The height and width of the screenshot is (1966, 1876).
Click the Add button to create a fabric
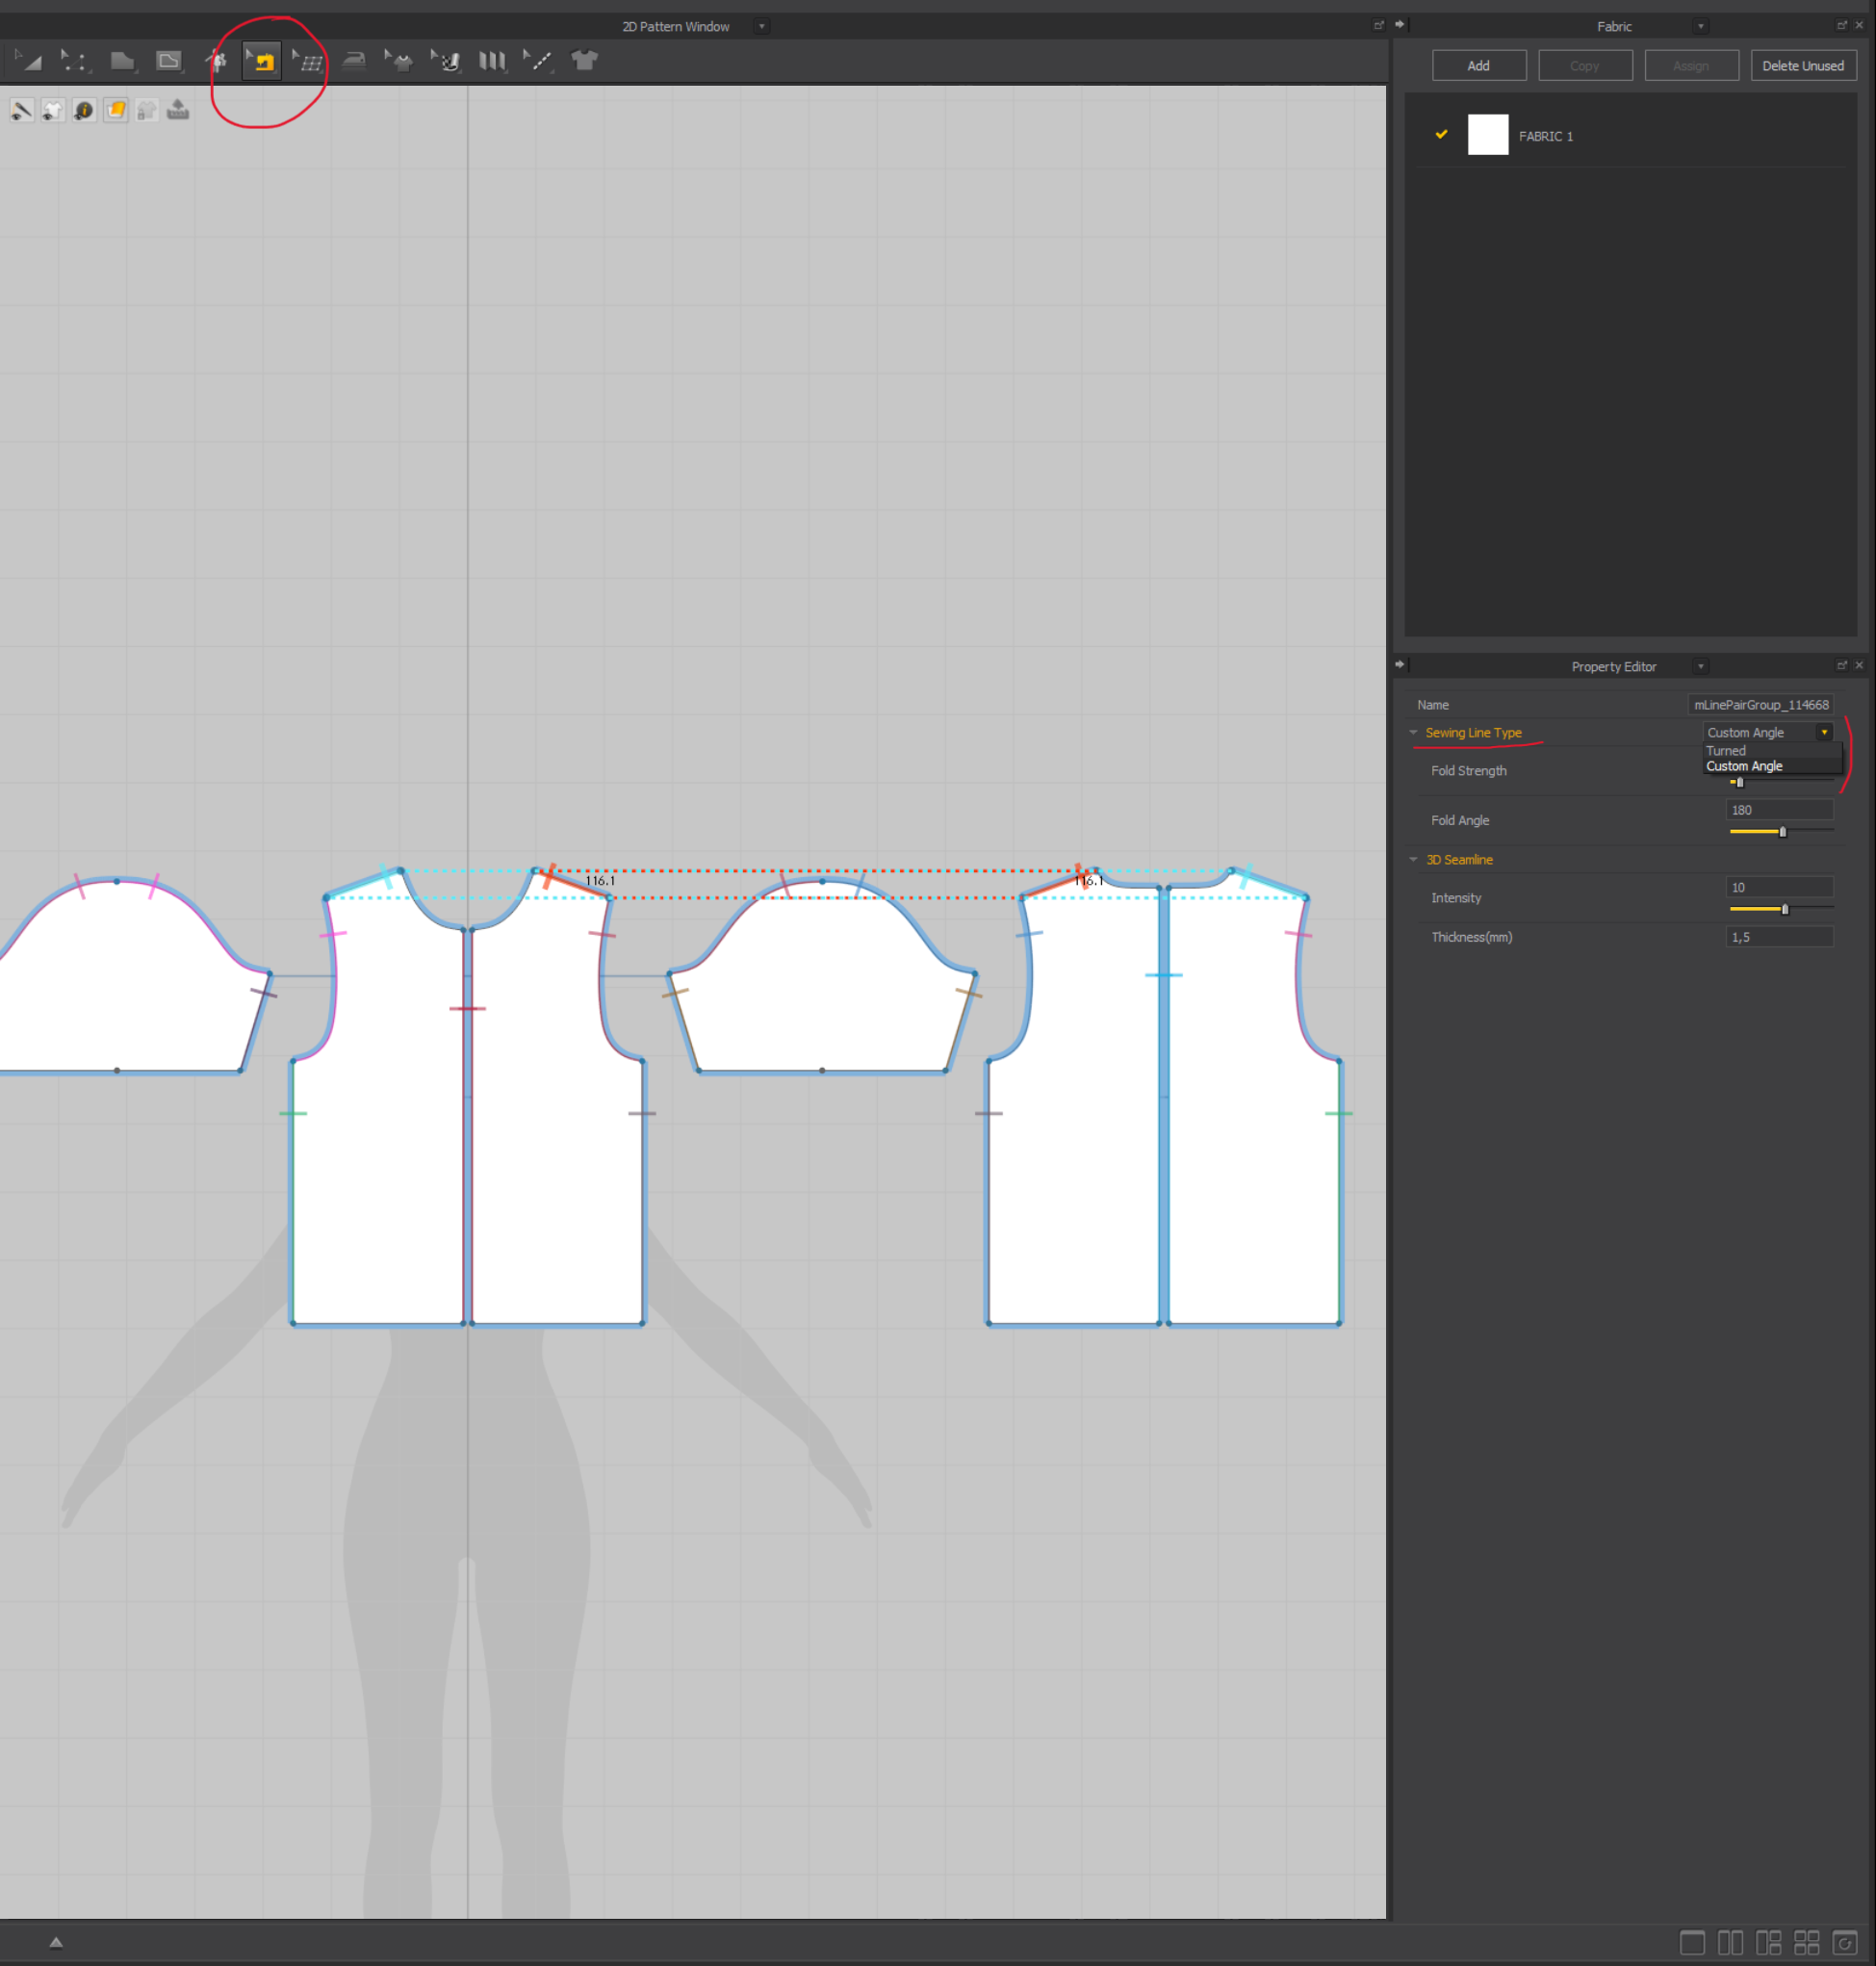point(1479,65)
